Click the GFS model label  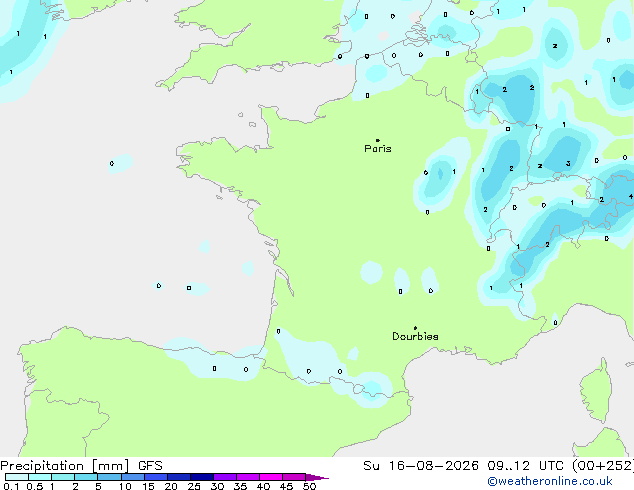tap(150, 466)
